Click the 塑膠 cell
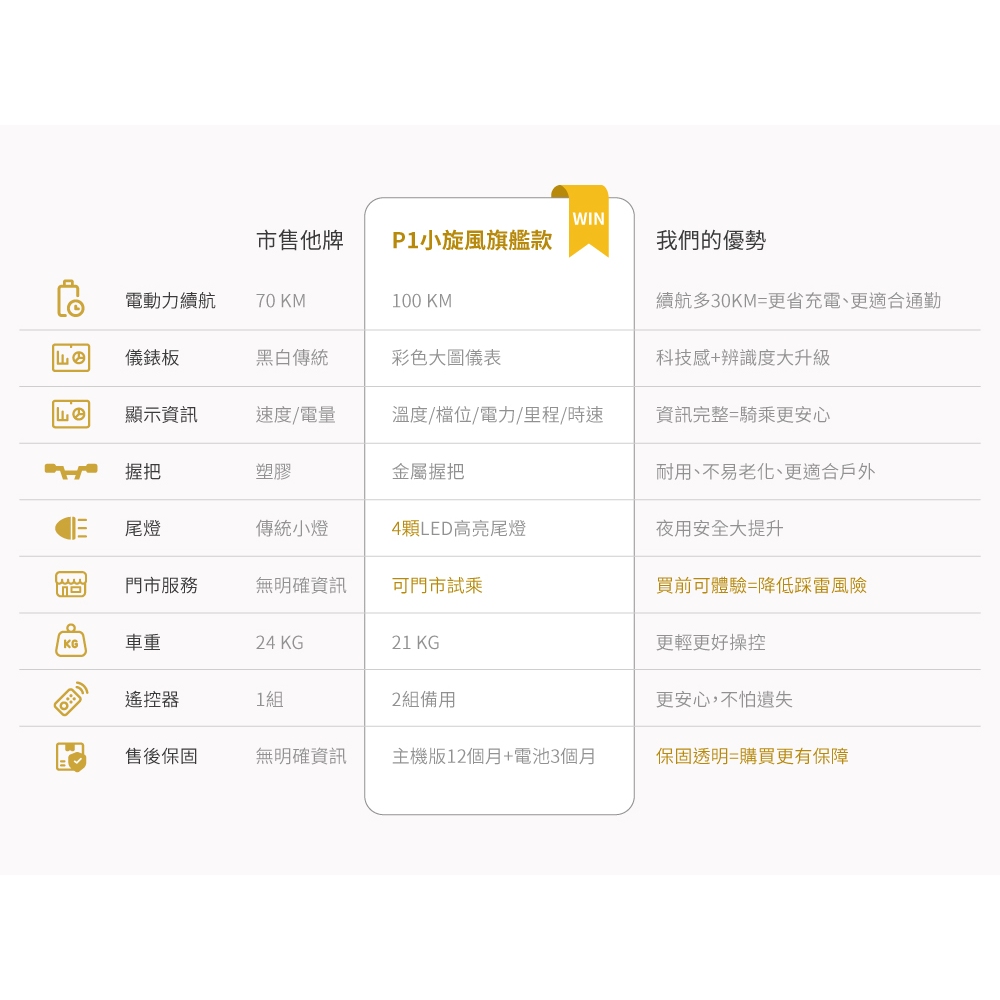The width and height of the screenshot is (1000, 1000). 274,471
